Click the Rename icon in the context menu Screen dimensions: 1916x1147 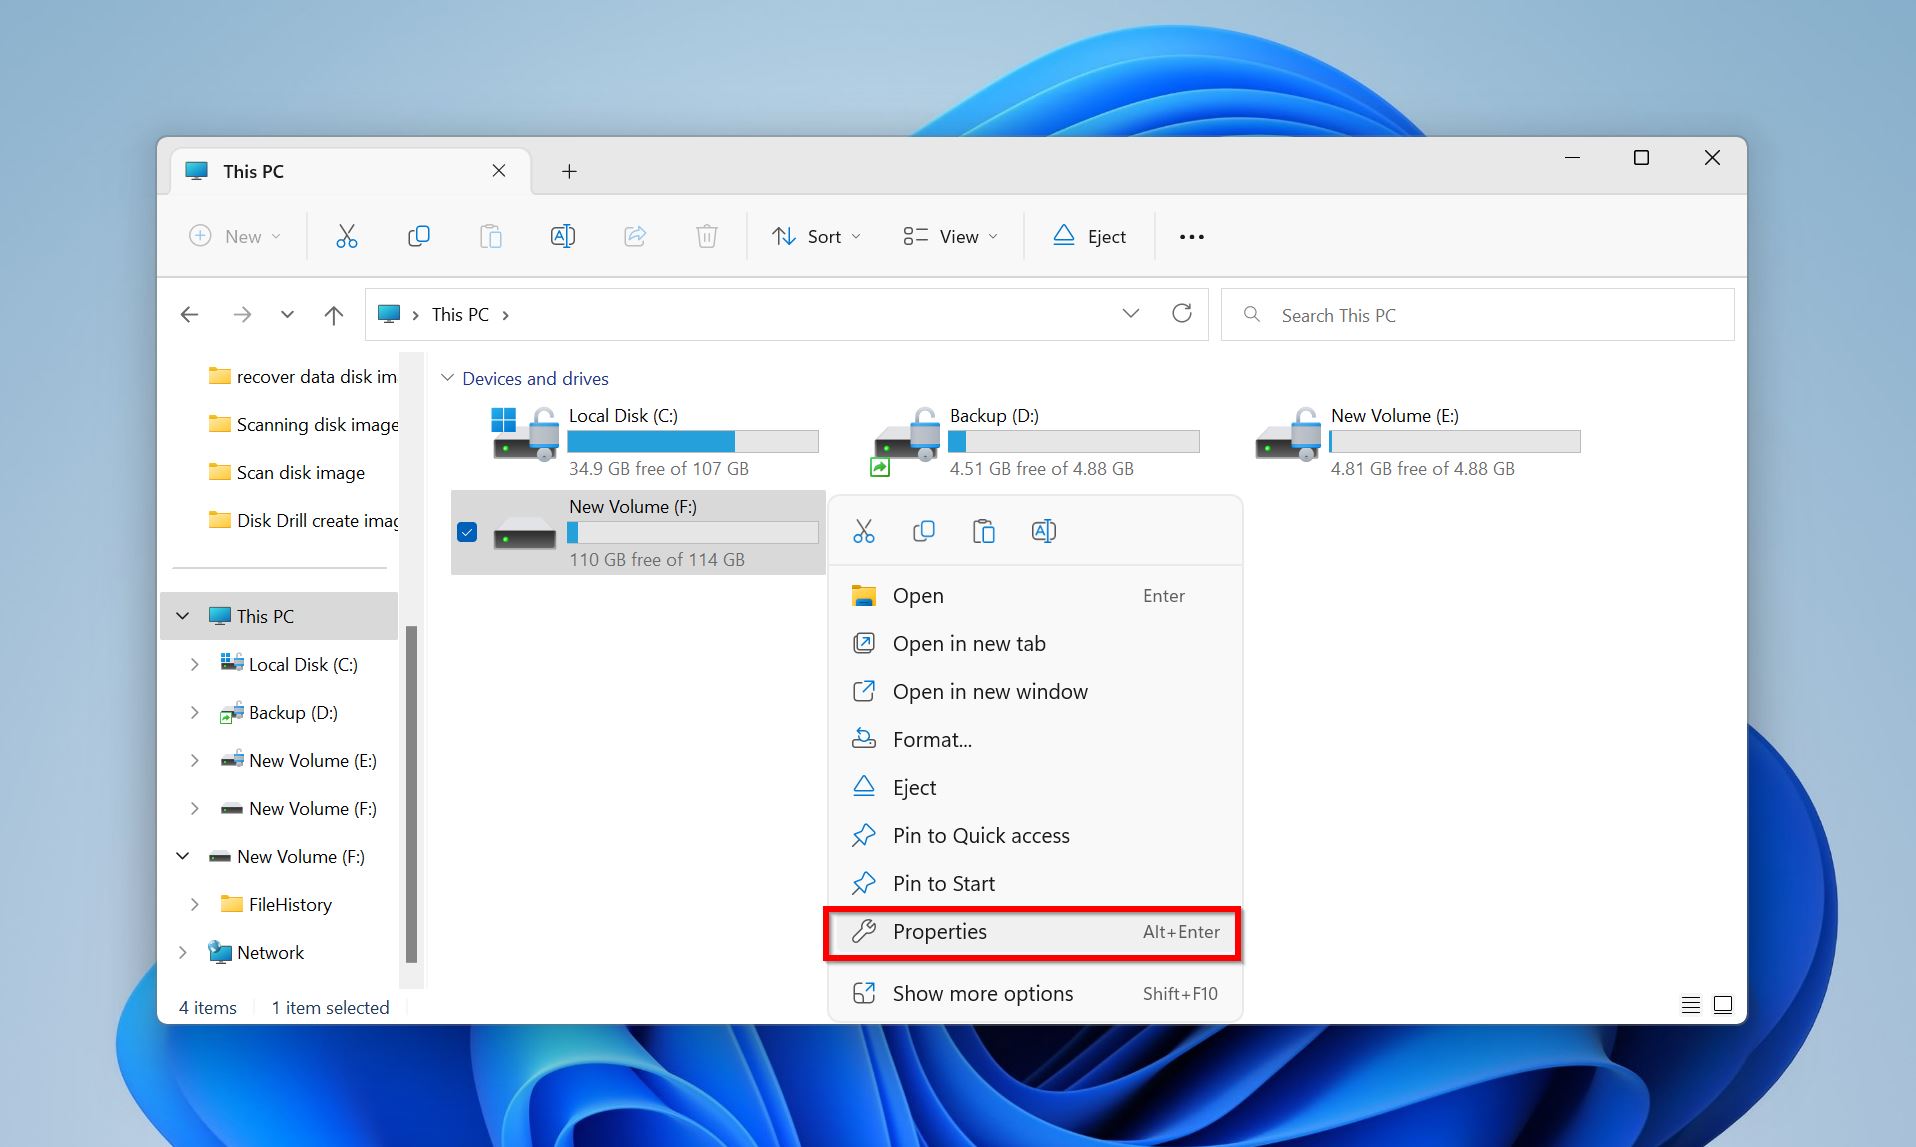pos(1043,531)
